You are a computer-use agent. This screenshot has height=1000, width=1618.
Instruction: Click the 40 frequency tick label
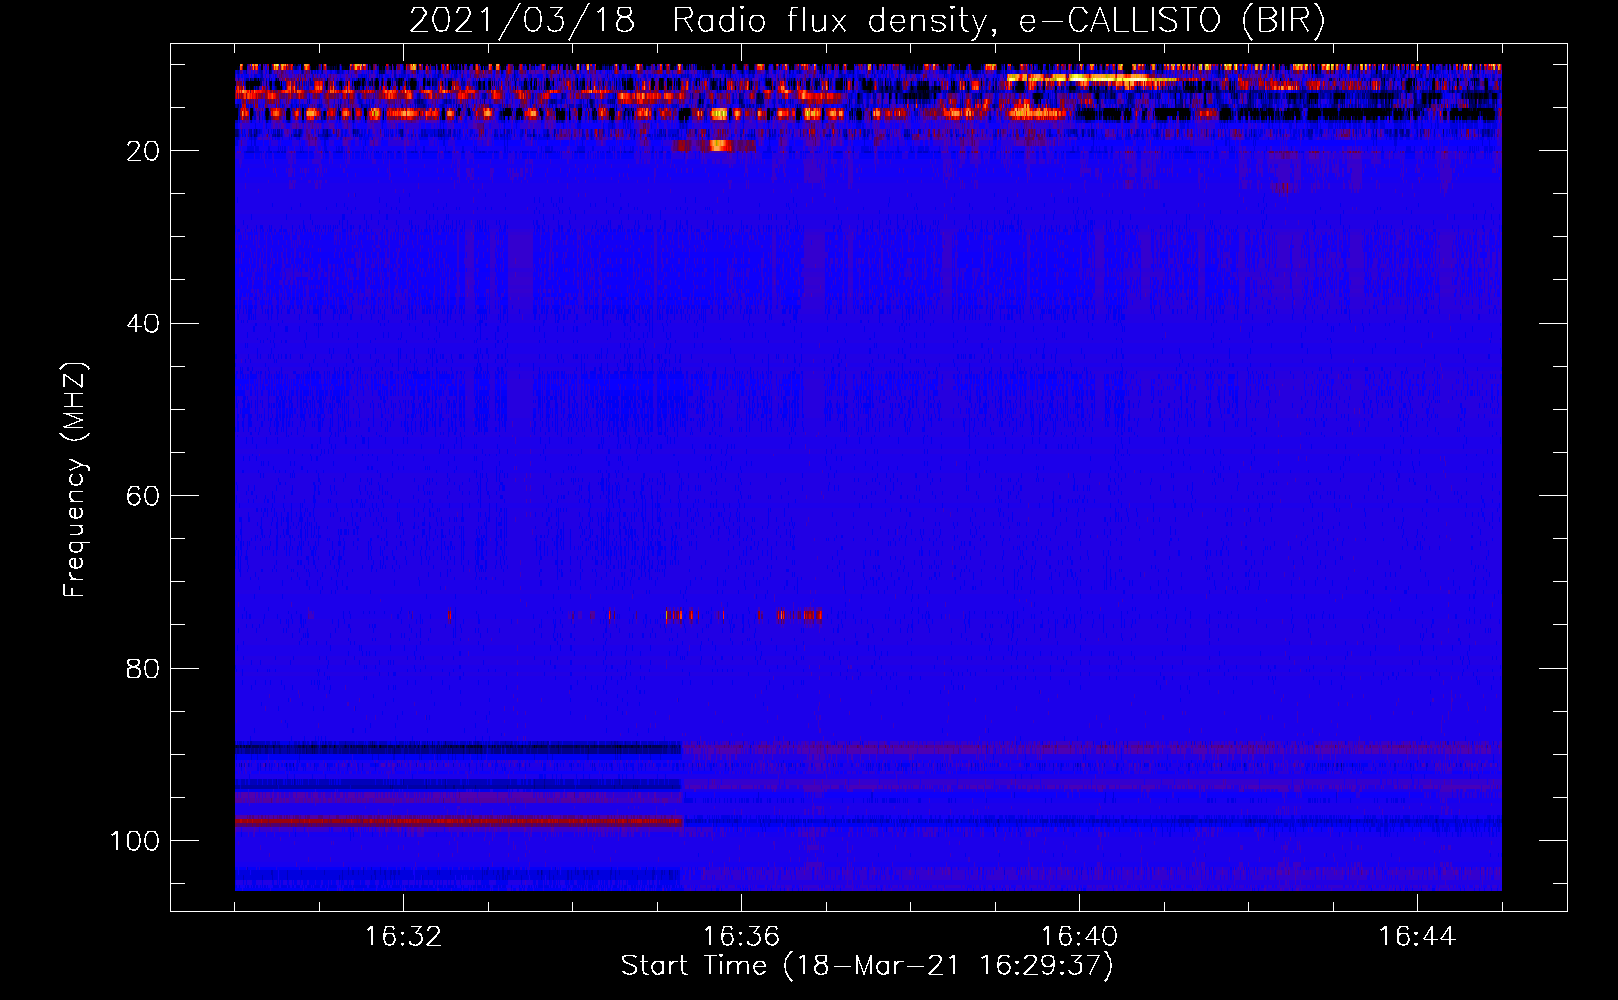pos(143,324)
